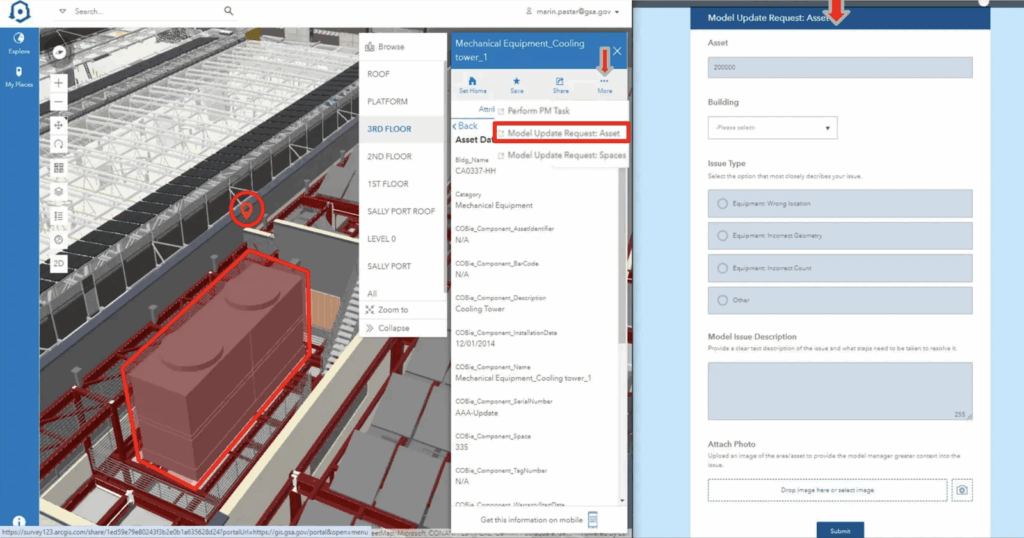Click the search magnifier icon

pos(229,10)
